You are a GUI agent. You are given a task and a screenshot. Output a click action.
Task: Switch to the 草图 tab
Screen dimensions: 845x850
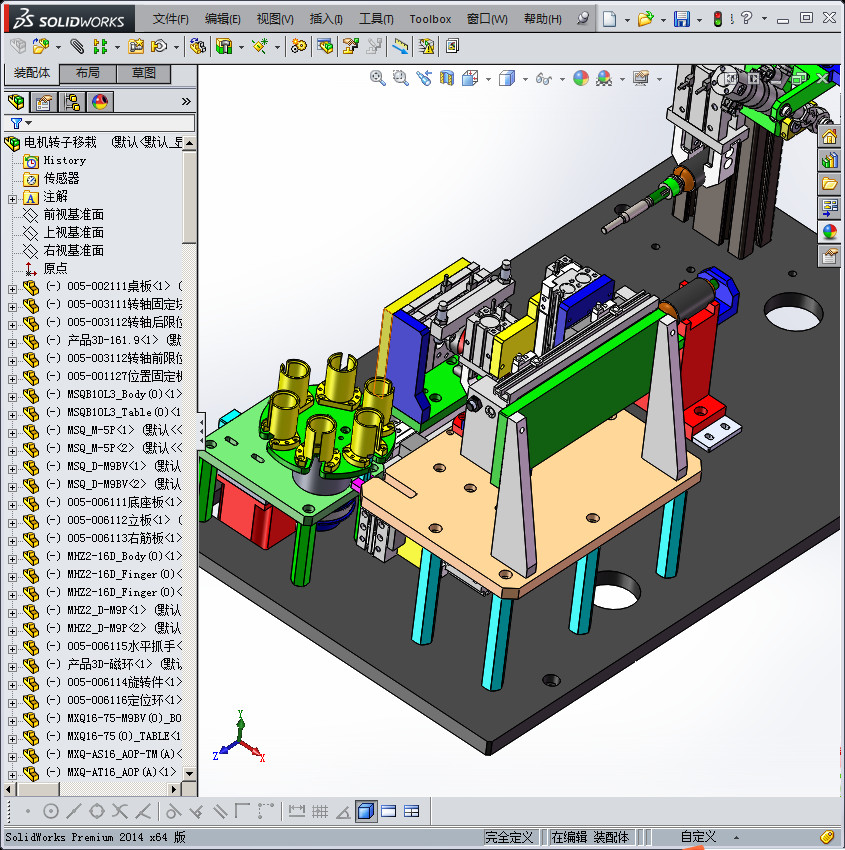pyautogui.click(x=144, y=73)
